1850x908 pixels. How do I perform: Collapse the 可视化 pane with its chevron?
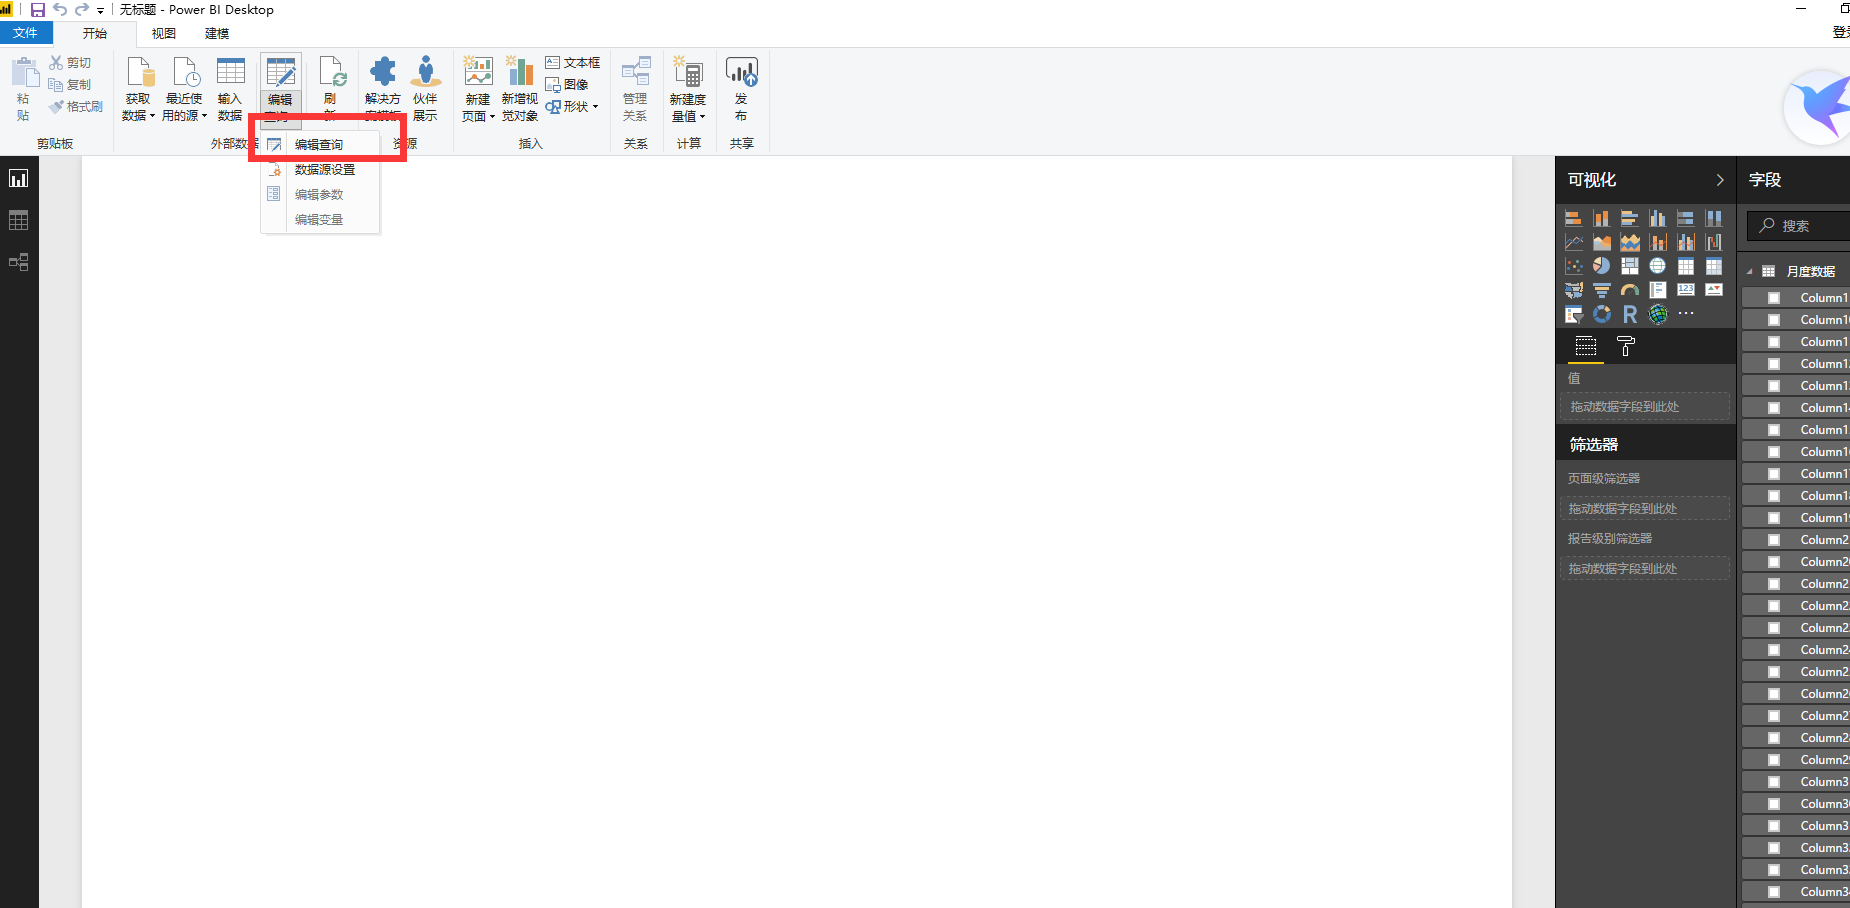pos(1720,180)
